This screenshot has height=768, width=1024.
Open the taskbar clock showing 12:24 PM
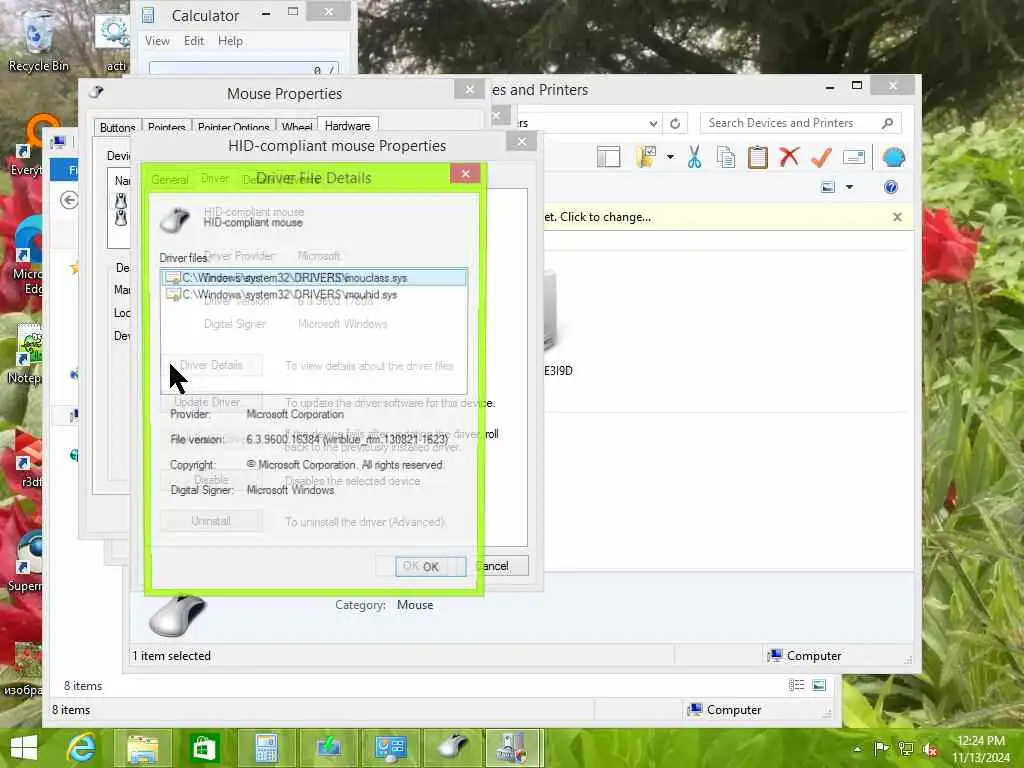(981, 749)
